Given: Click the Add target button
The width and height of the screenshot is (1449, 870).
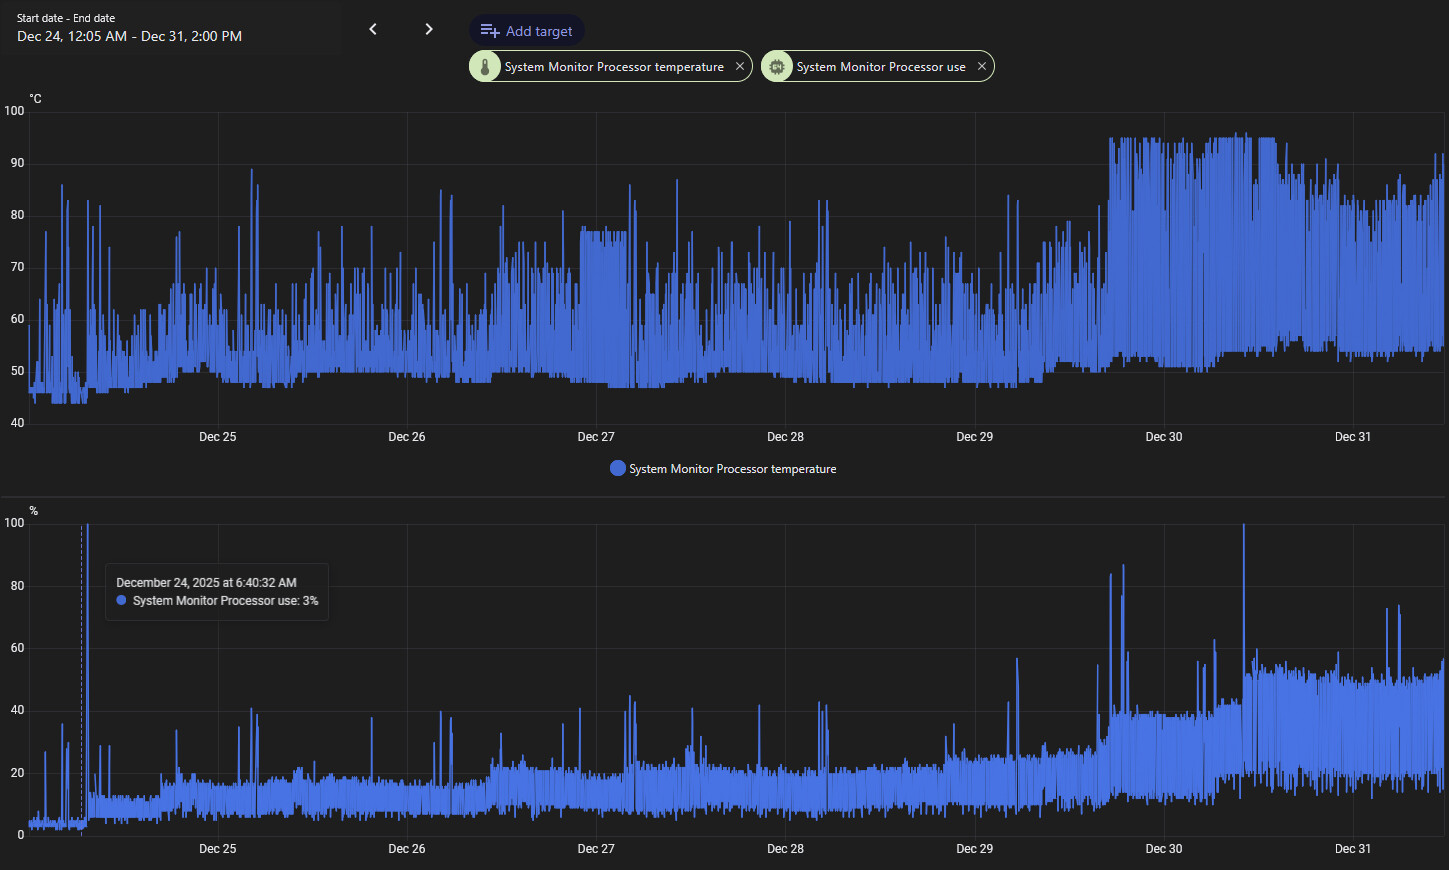Looking at the screenshot, I should (527, 31).
